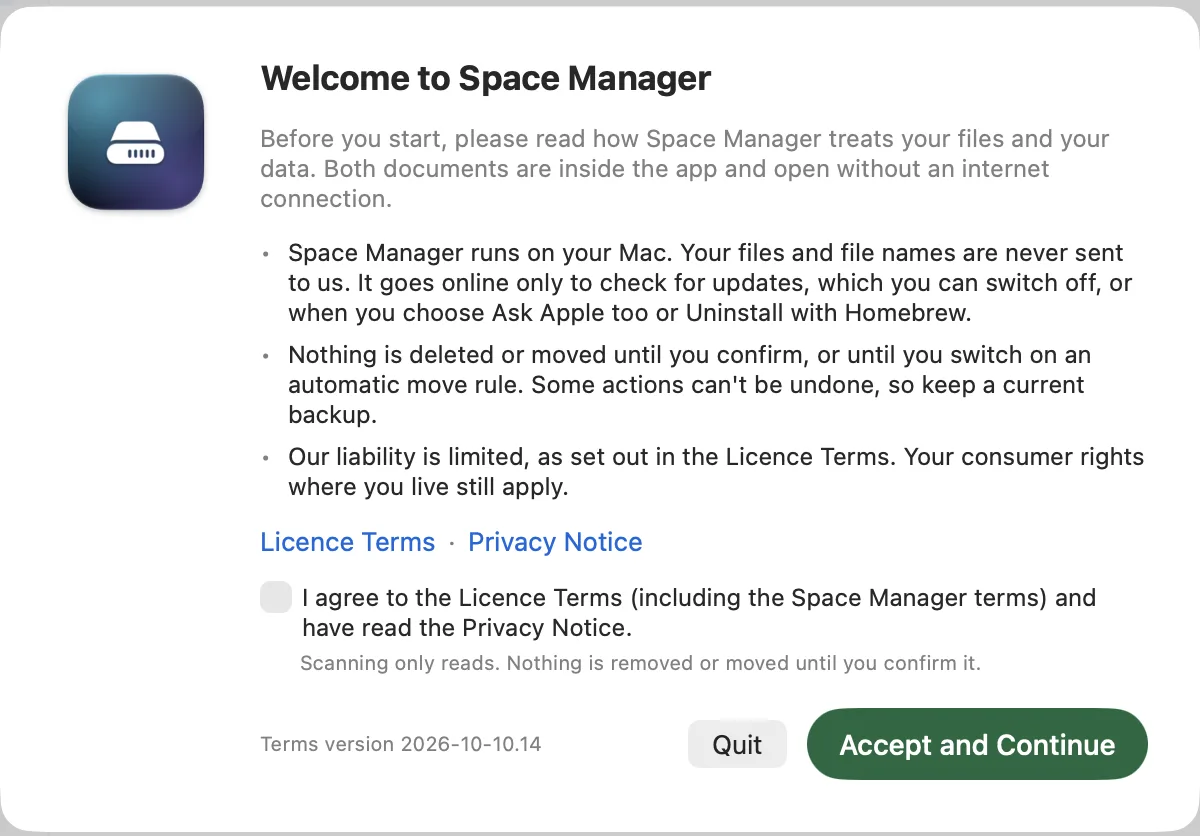Click the 'Nothing is deleted or moved' bullet

(690, 385)
